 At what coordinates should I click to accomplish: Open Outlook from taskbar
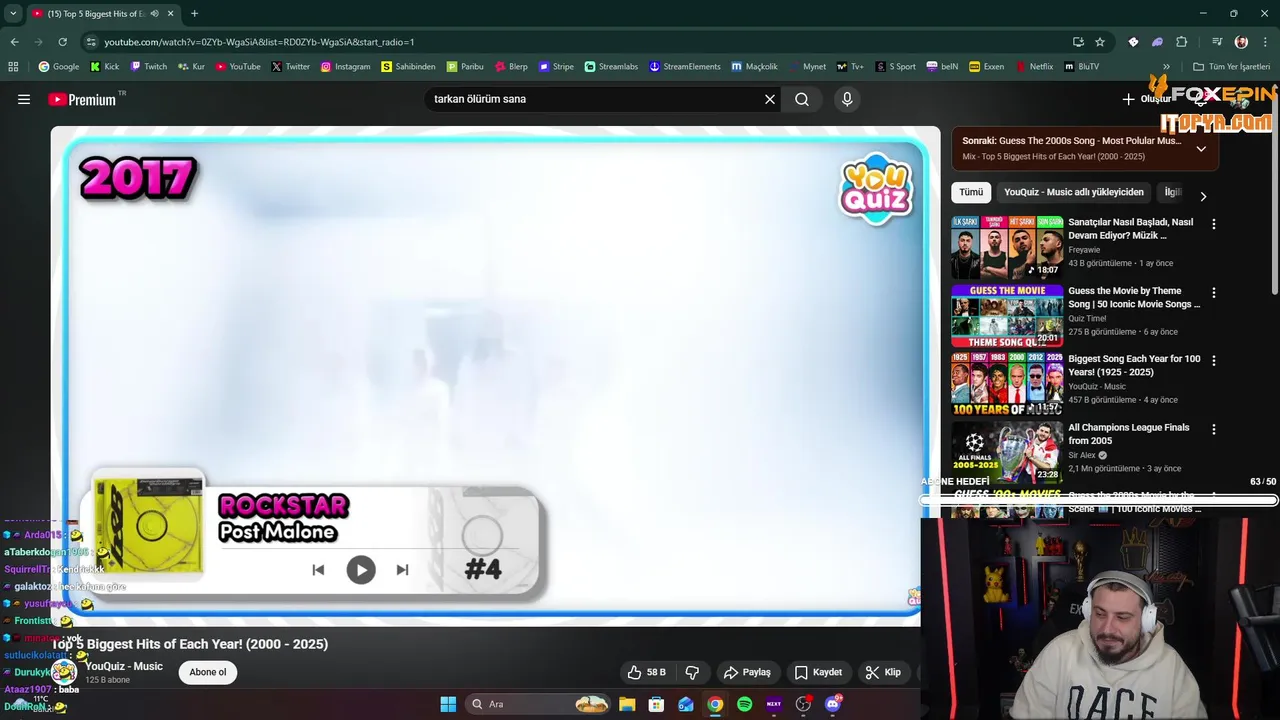tap(686, 704)
